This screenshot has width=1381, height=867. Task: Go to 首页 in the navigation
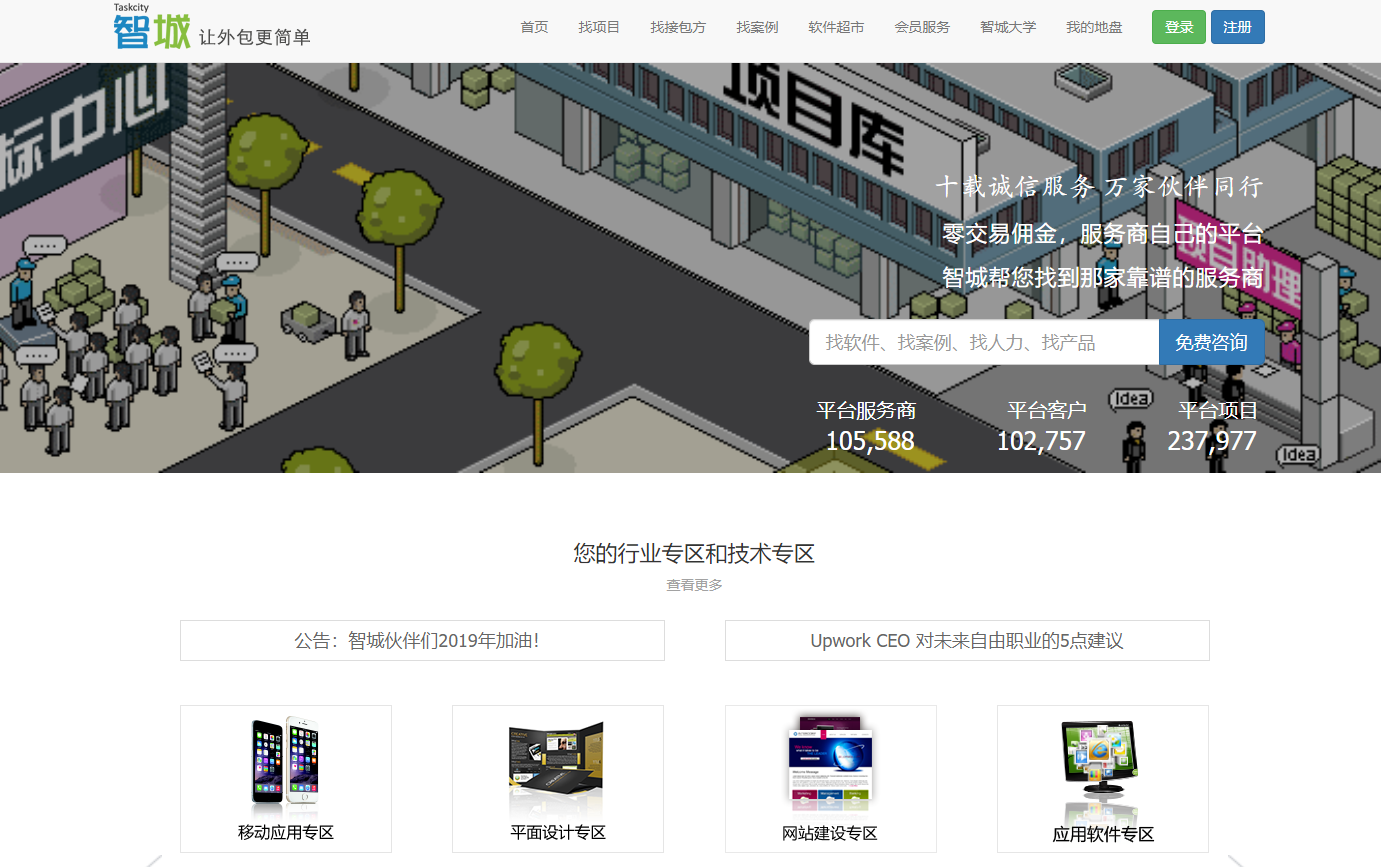pyautogui.click(x=534, y=27)
